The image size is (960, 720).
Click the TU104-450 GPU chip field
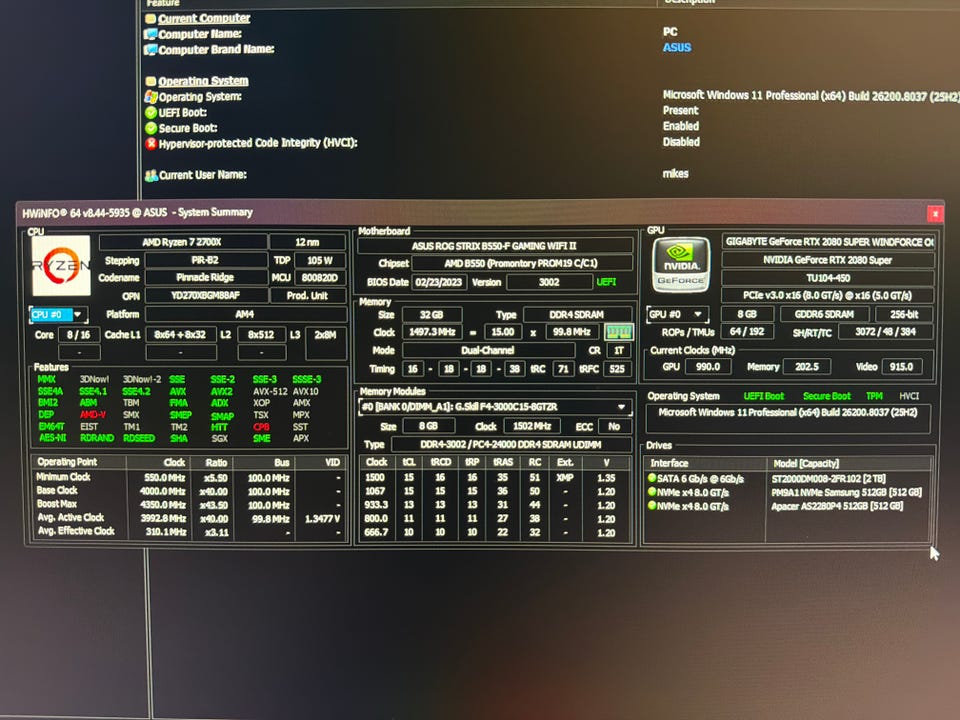pyautogui.click(x=828, y=278)
